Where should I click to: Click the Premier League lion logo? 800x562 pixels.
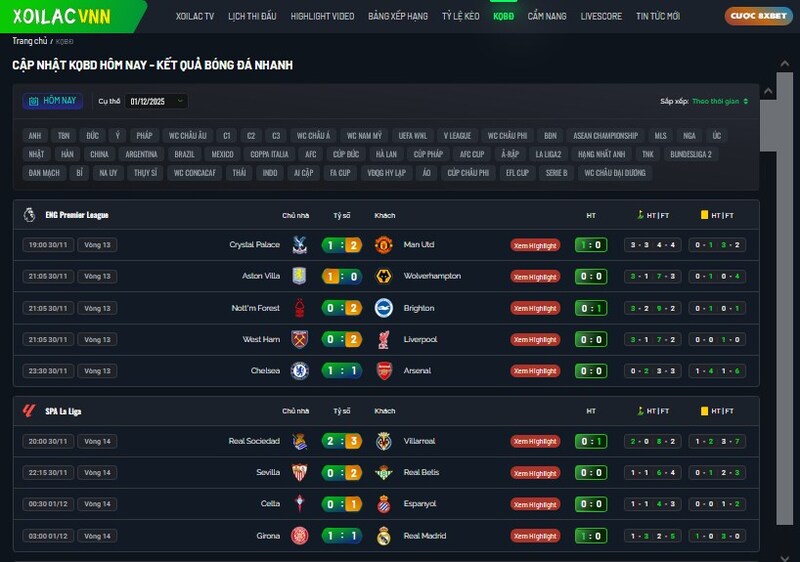point(30,215)
